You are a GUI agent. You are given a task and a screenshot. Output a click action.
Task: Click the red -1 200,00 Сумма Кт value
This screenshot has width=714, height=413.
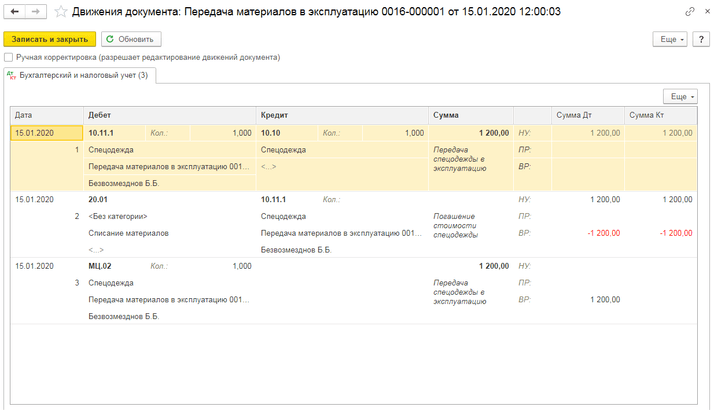point(674,233)
